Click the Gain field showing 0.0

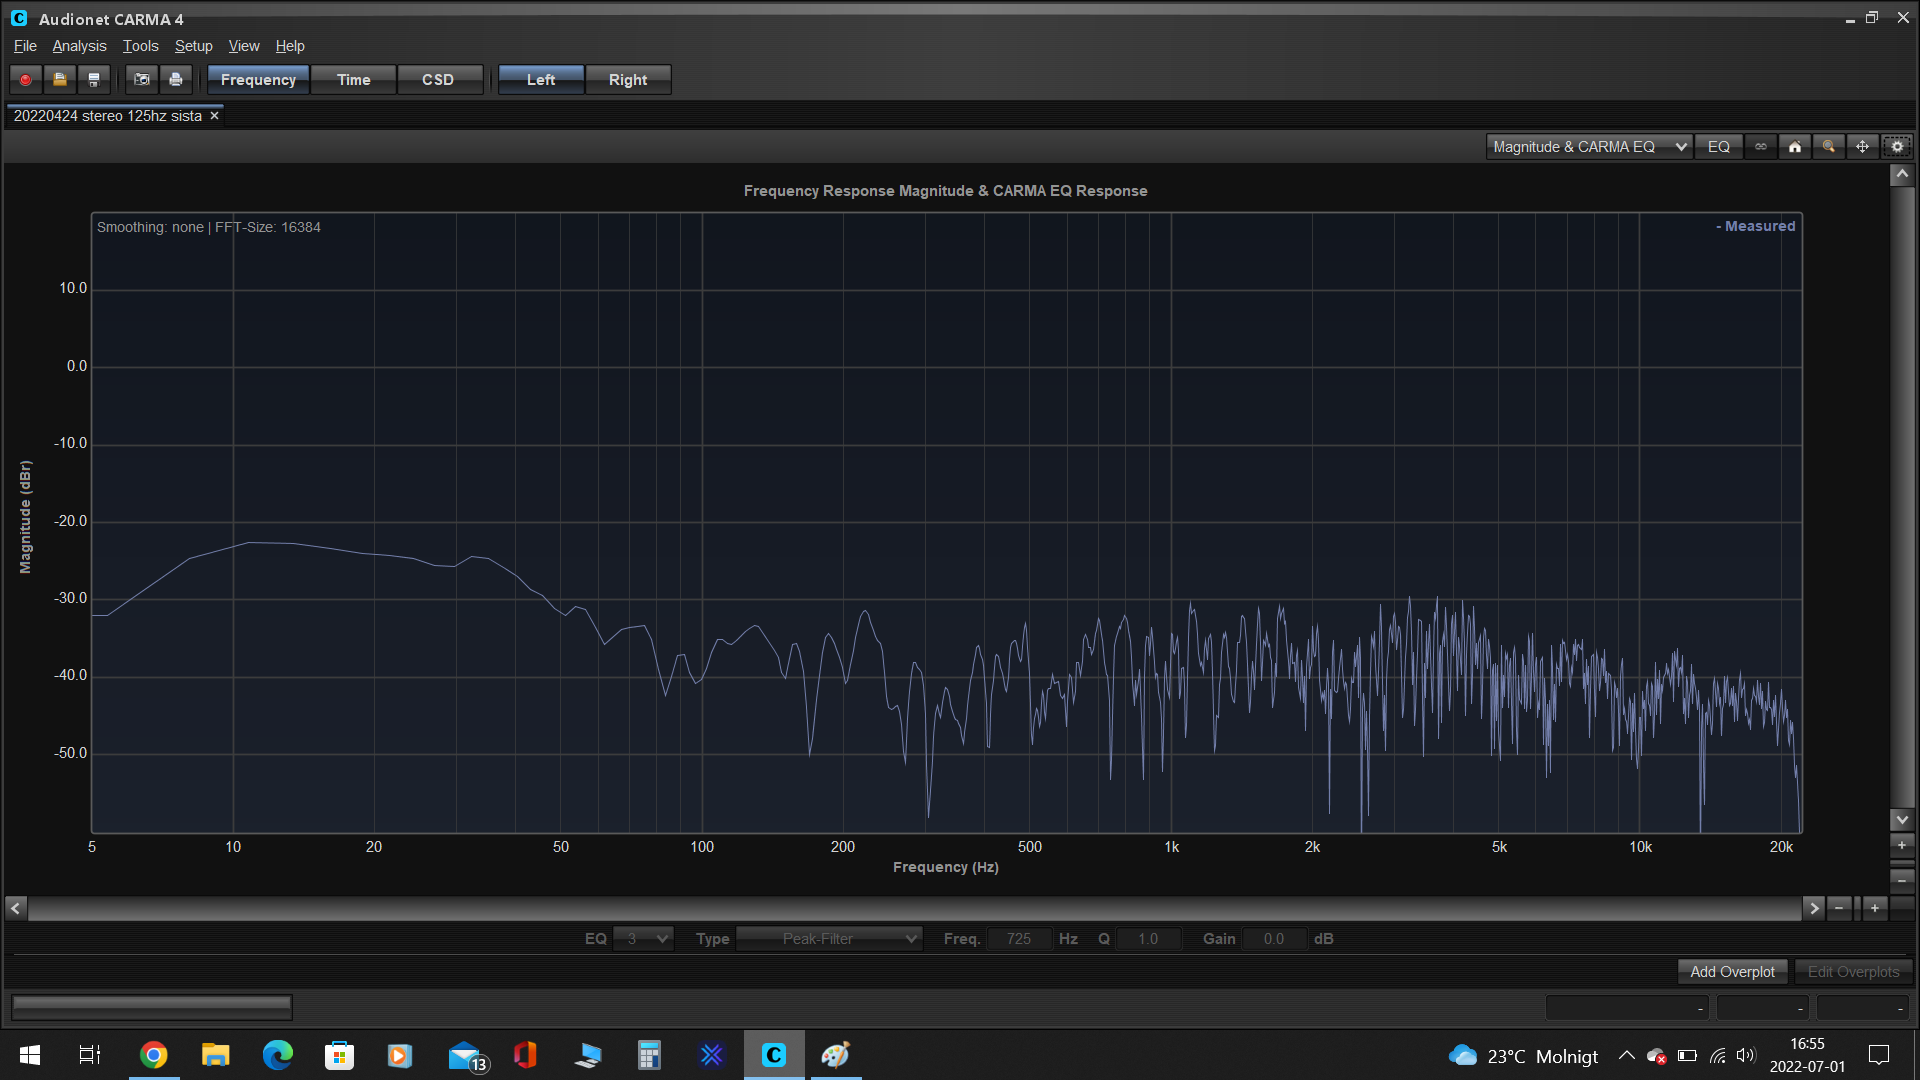click(x=1274, y=939)
